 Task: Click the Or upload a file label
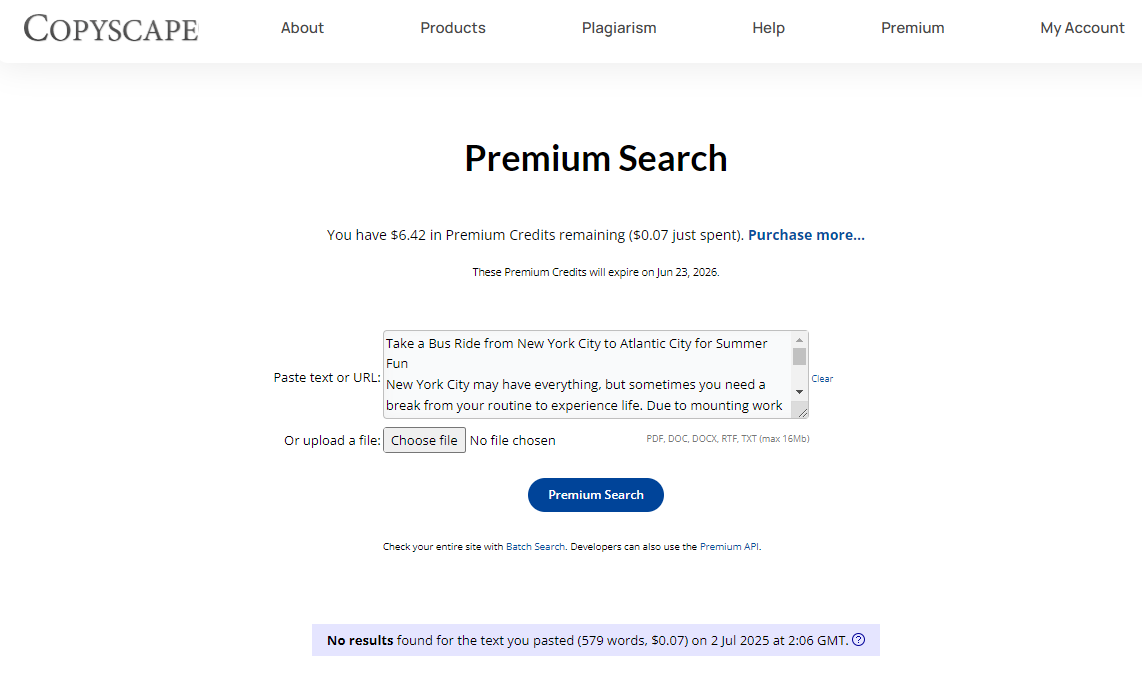coord(332,440)
